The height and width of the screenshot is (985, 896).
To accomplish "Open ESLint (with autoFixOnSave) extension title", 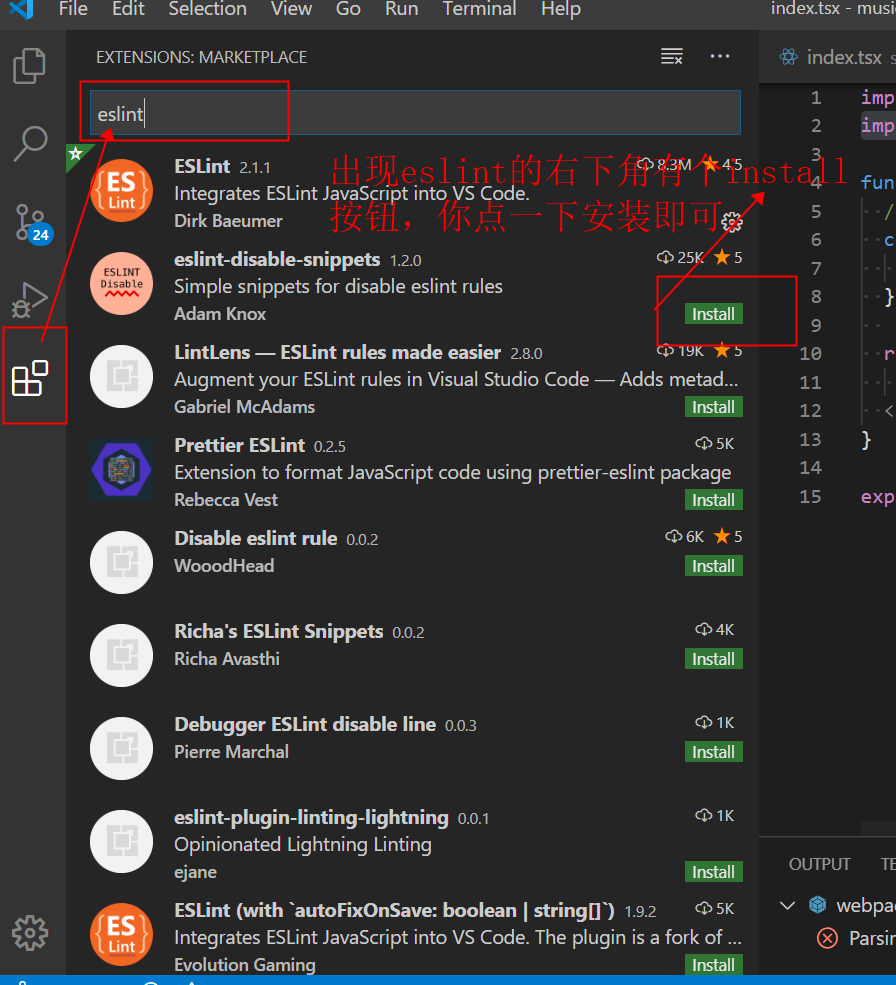I will [395, 910].
